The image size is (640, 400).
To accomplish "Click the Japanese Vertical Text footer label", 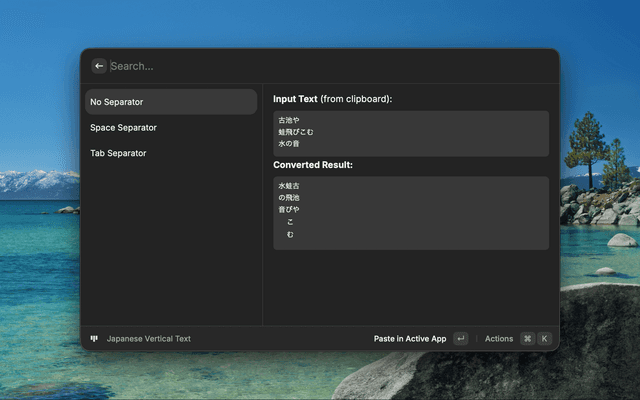I will pyautogui.click(x=149, y=339).
